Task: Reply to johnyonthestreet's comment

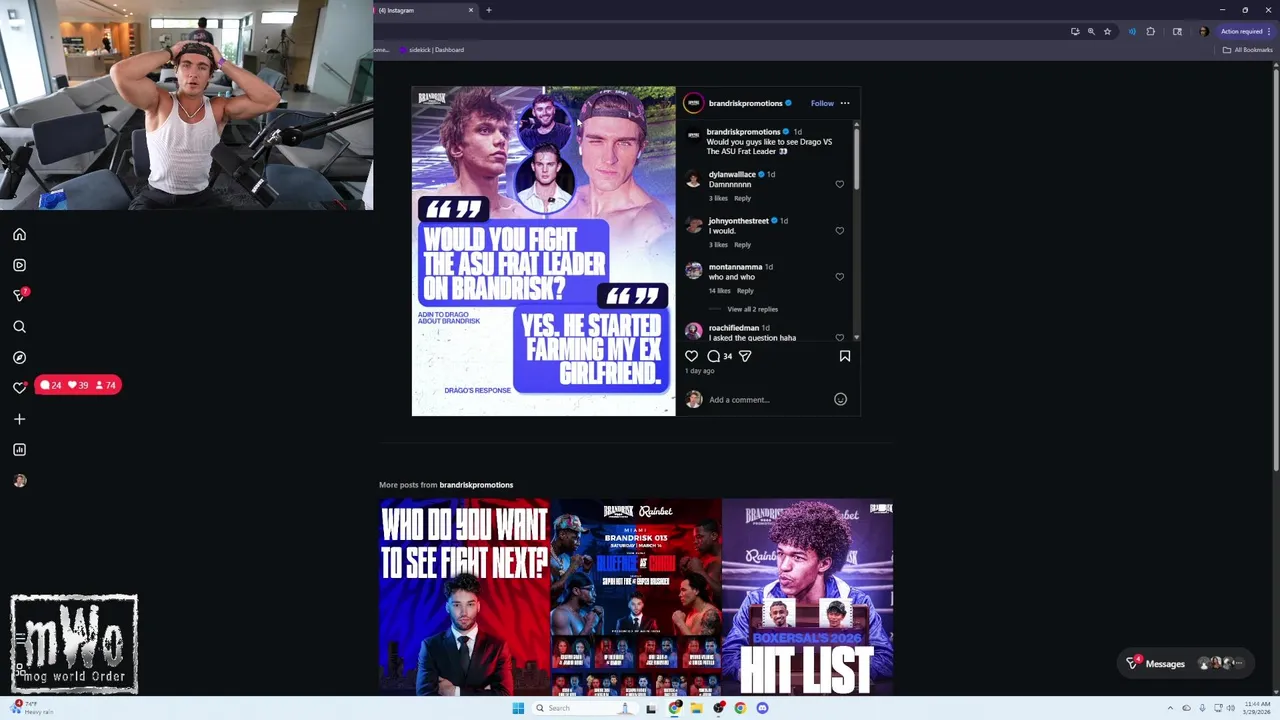Action: click(x=742, y=244)
